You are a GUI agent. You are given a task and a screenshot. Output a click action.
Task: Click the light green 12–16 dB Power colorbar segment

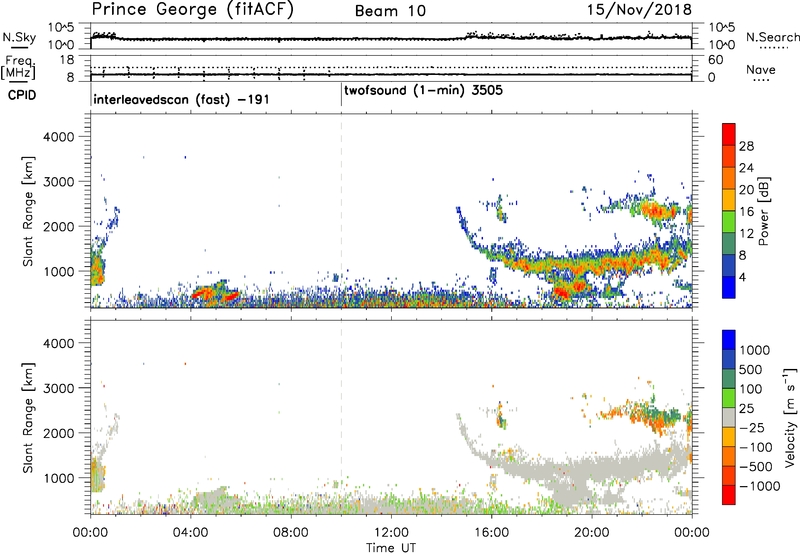[729, 222]
